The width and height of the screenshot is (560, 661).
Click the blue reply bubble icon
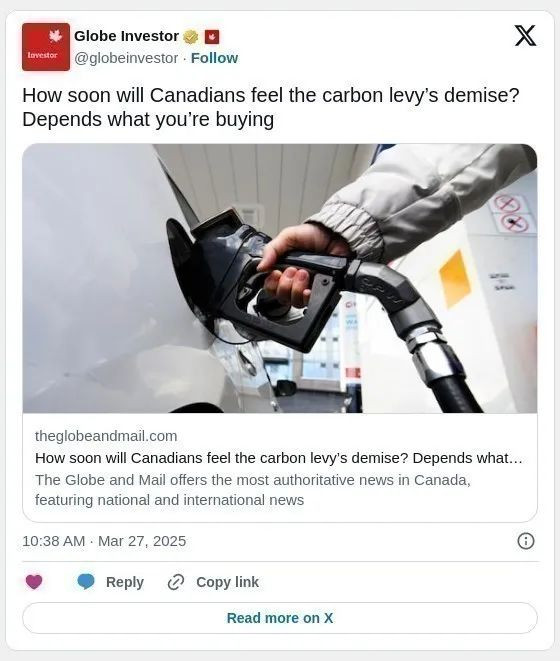pos(86,582)
